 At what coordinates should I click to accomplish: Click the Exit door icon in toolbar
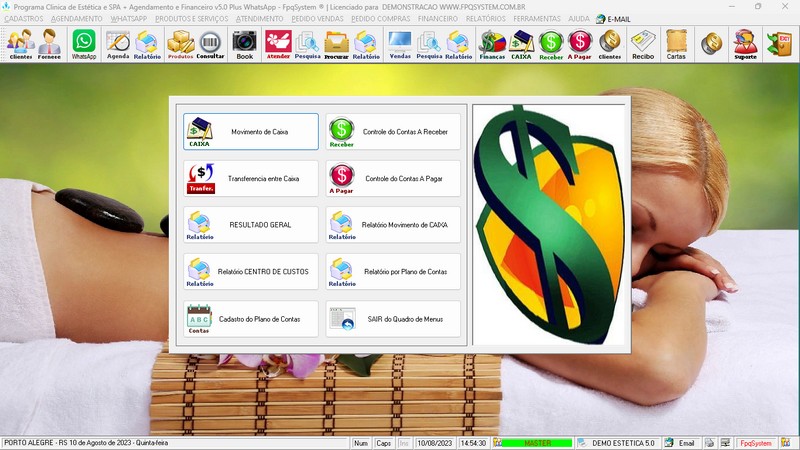[780, 44]
